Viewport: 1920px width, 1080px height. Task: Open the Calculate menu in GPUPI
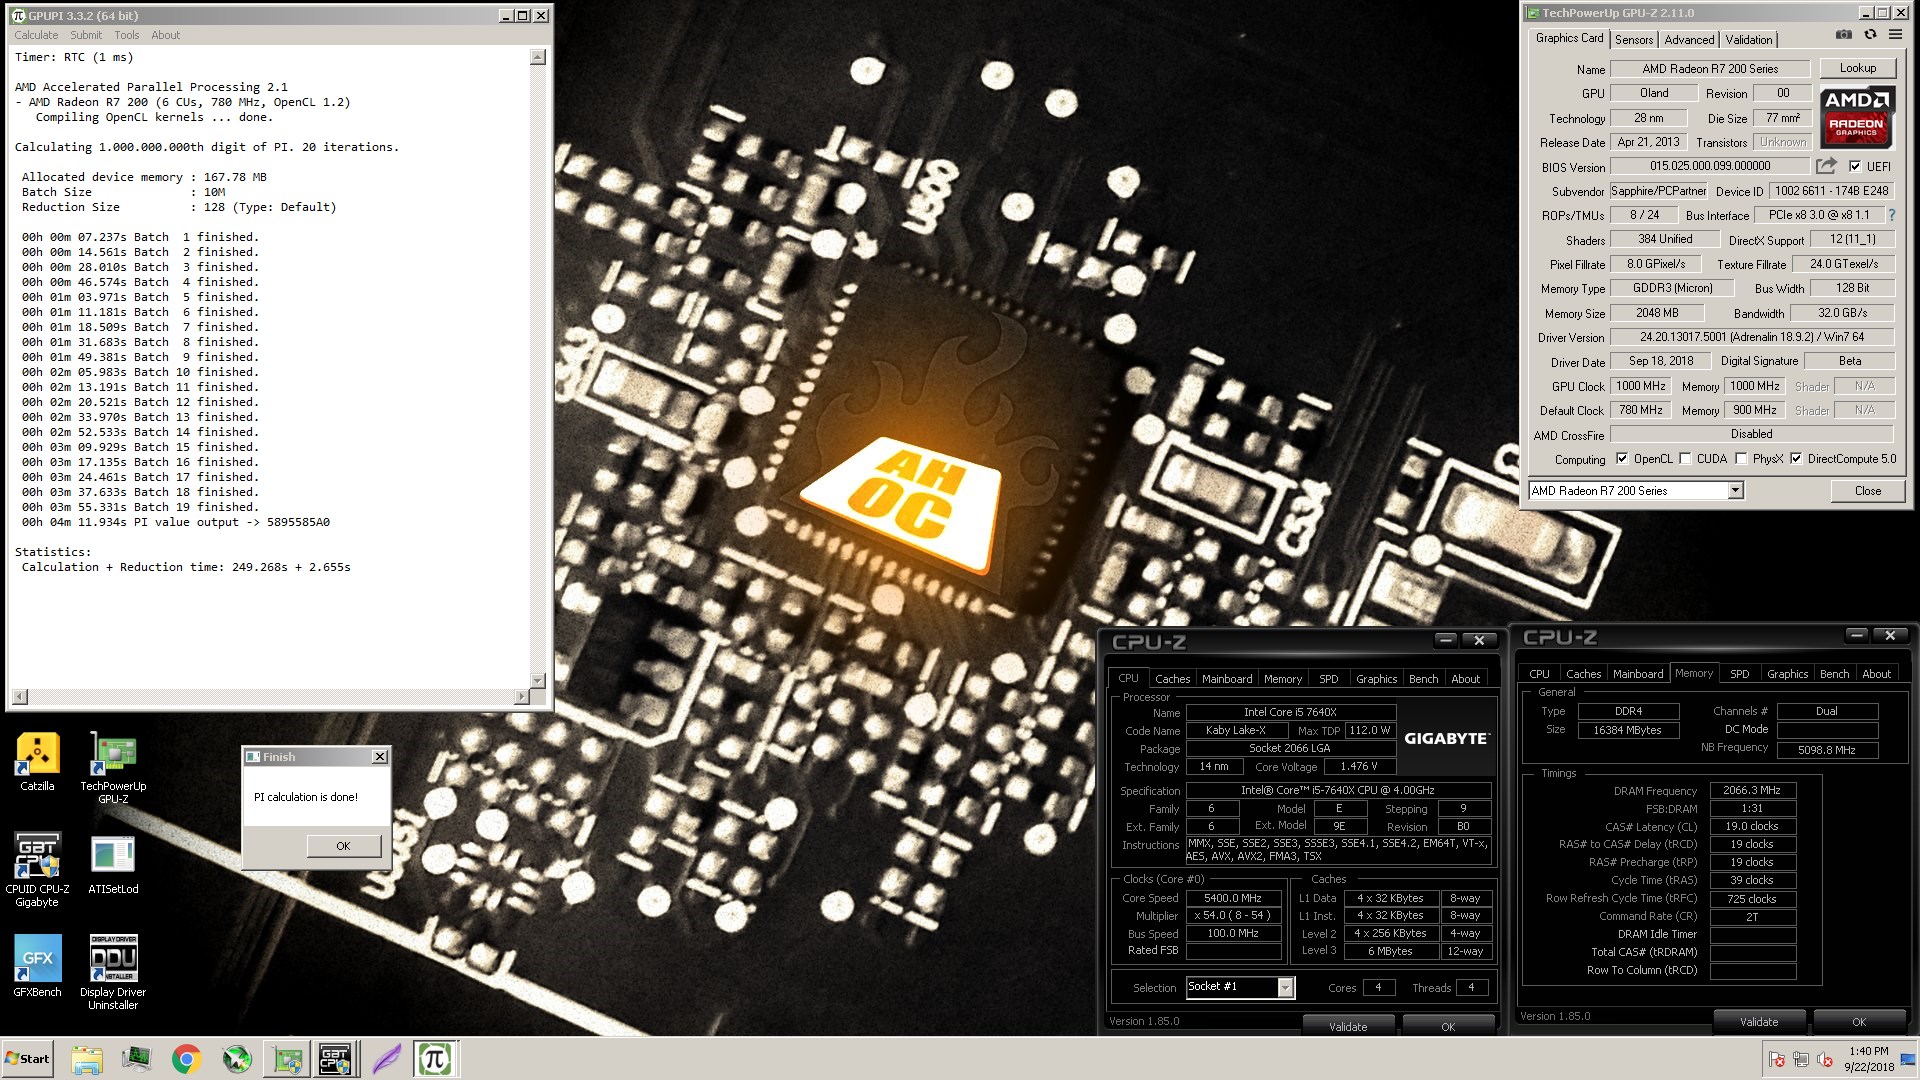36,35
